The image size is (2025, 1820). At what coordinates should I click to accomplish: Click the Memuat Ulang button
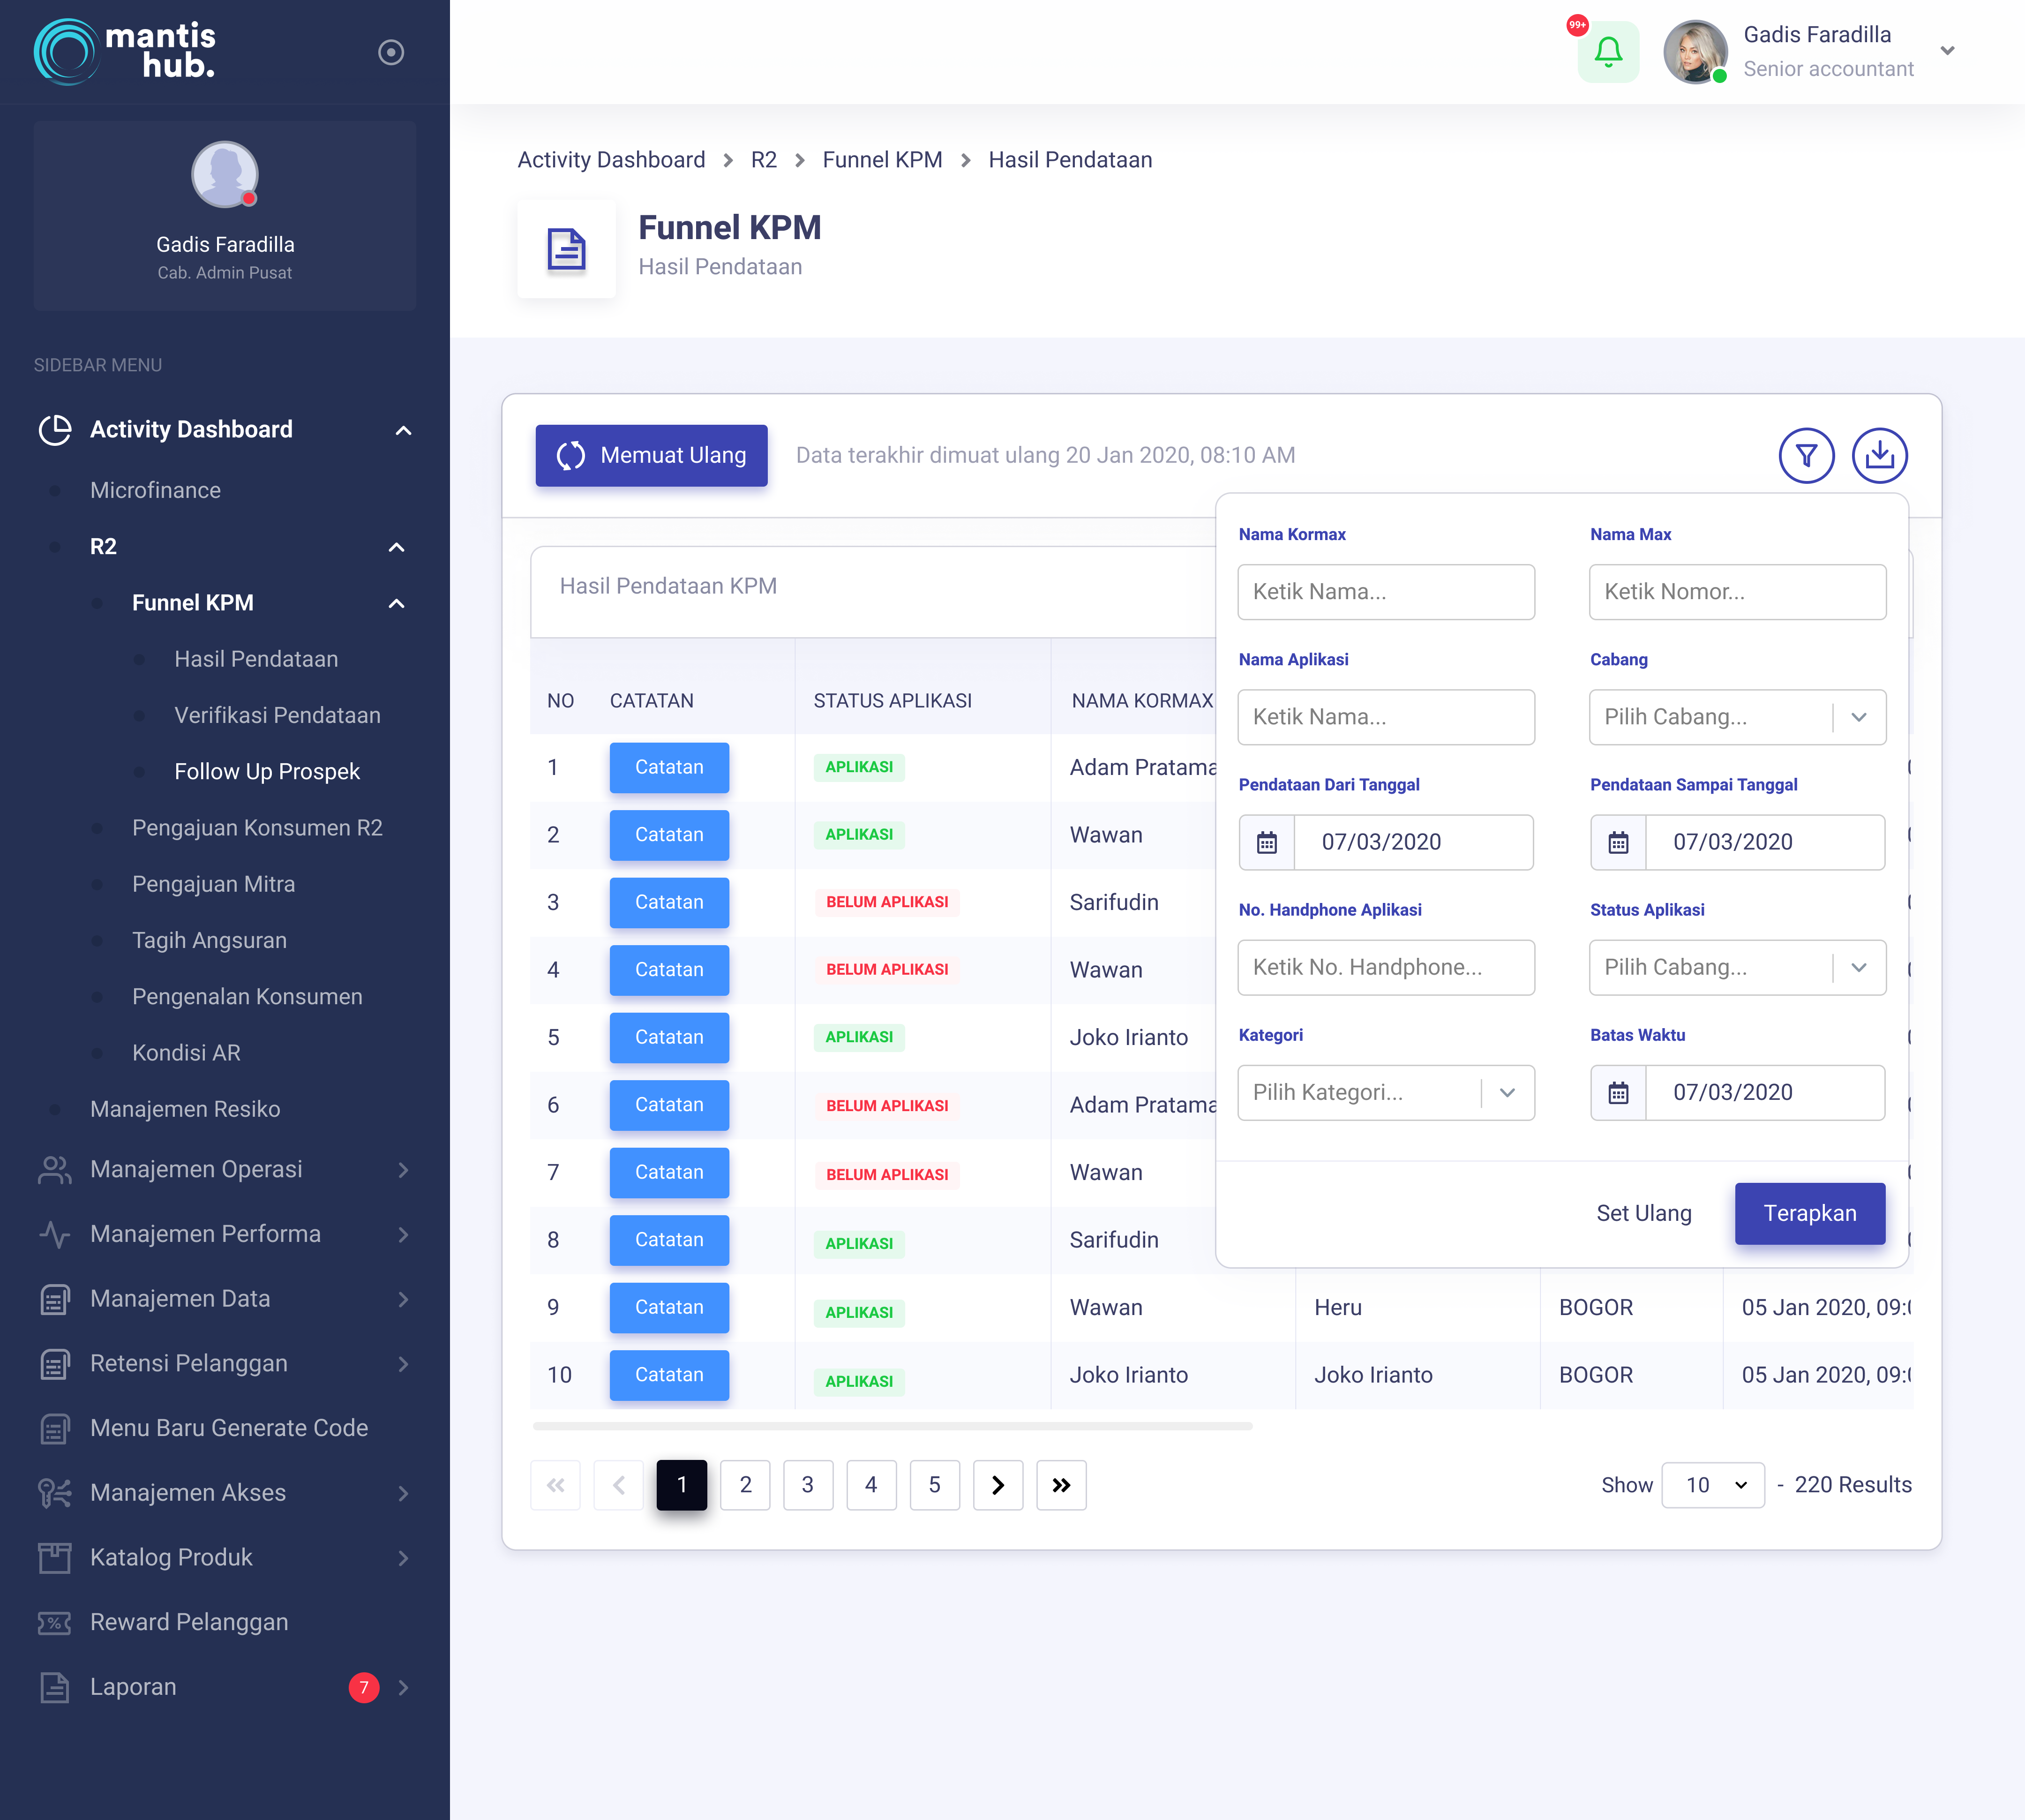click(651, 456)
